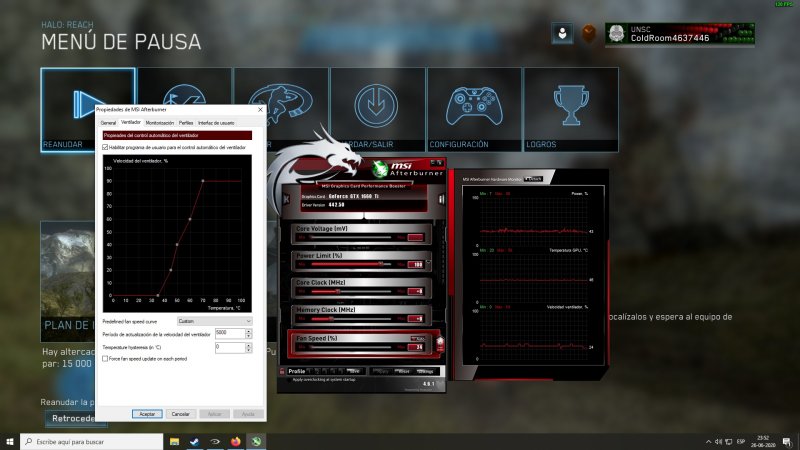Screen dimensions: 800x450
Task: Switch to the Ventilador tab
Action: (131, 122)
